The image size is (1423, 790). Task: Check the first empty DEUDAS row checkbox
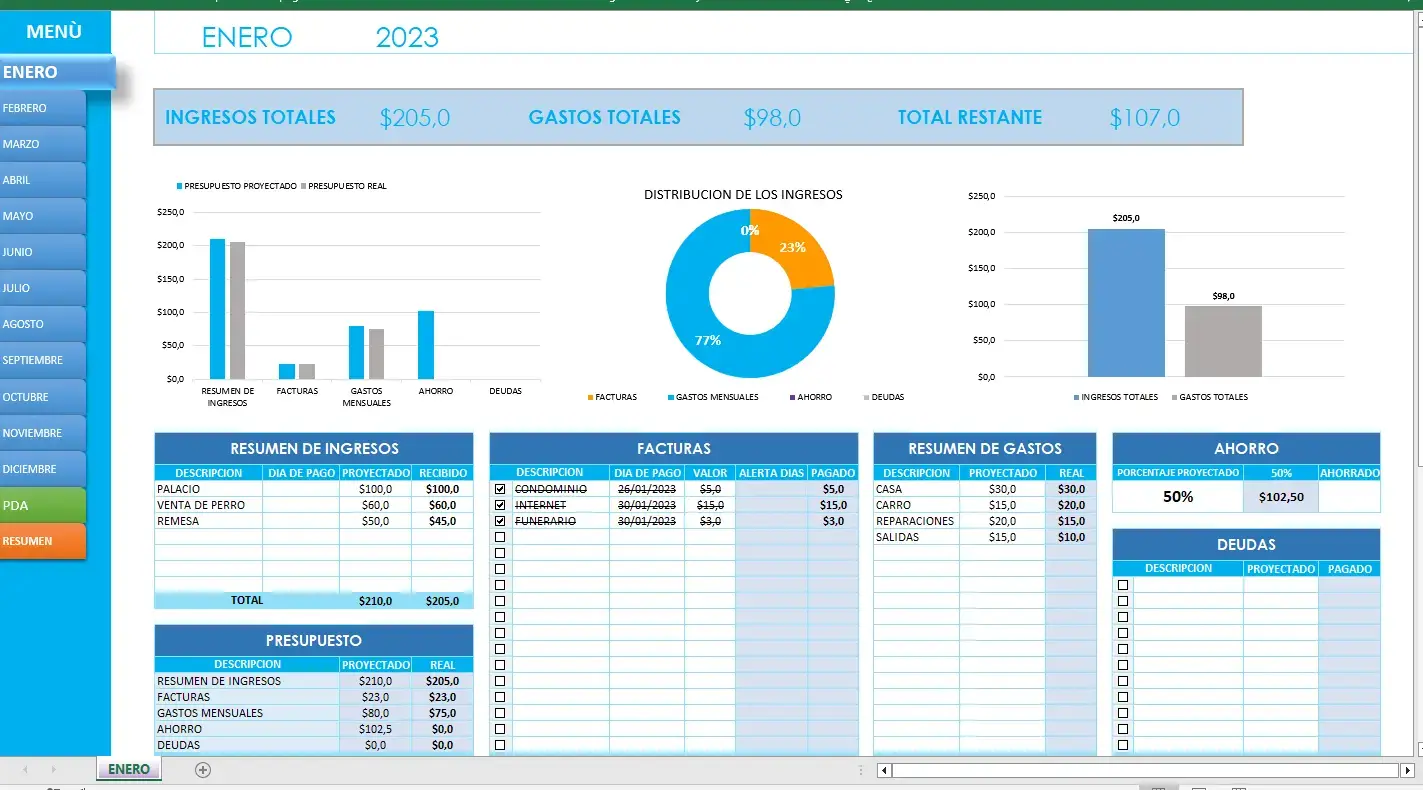pos(1123,585)
